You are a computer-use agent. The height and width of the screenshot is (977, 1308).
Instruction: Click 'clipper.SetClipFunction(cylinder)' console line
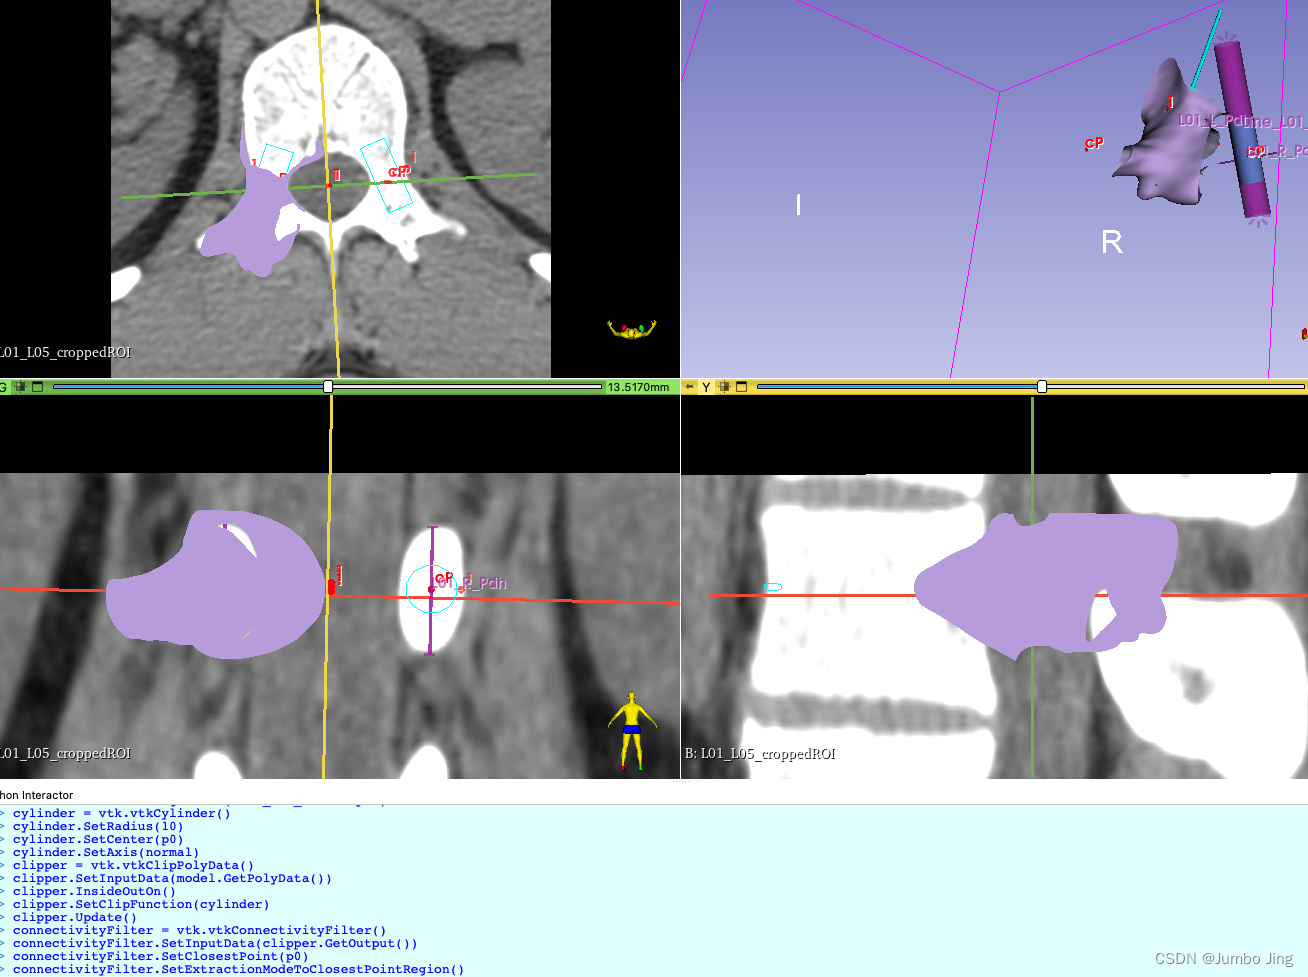tap(141, 904)
